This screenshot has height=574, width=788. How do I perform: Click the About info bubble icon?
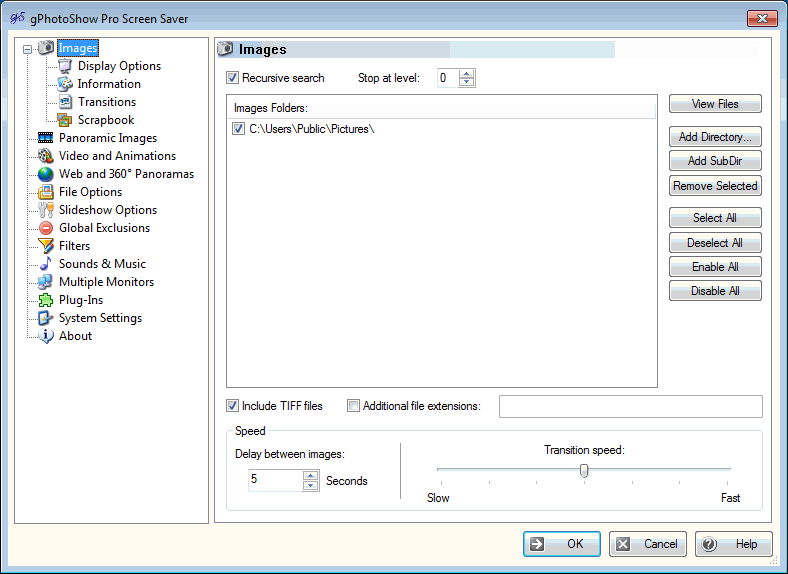point(46,336)
